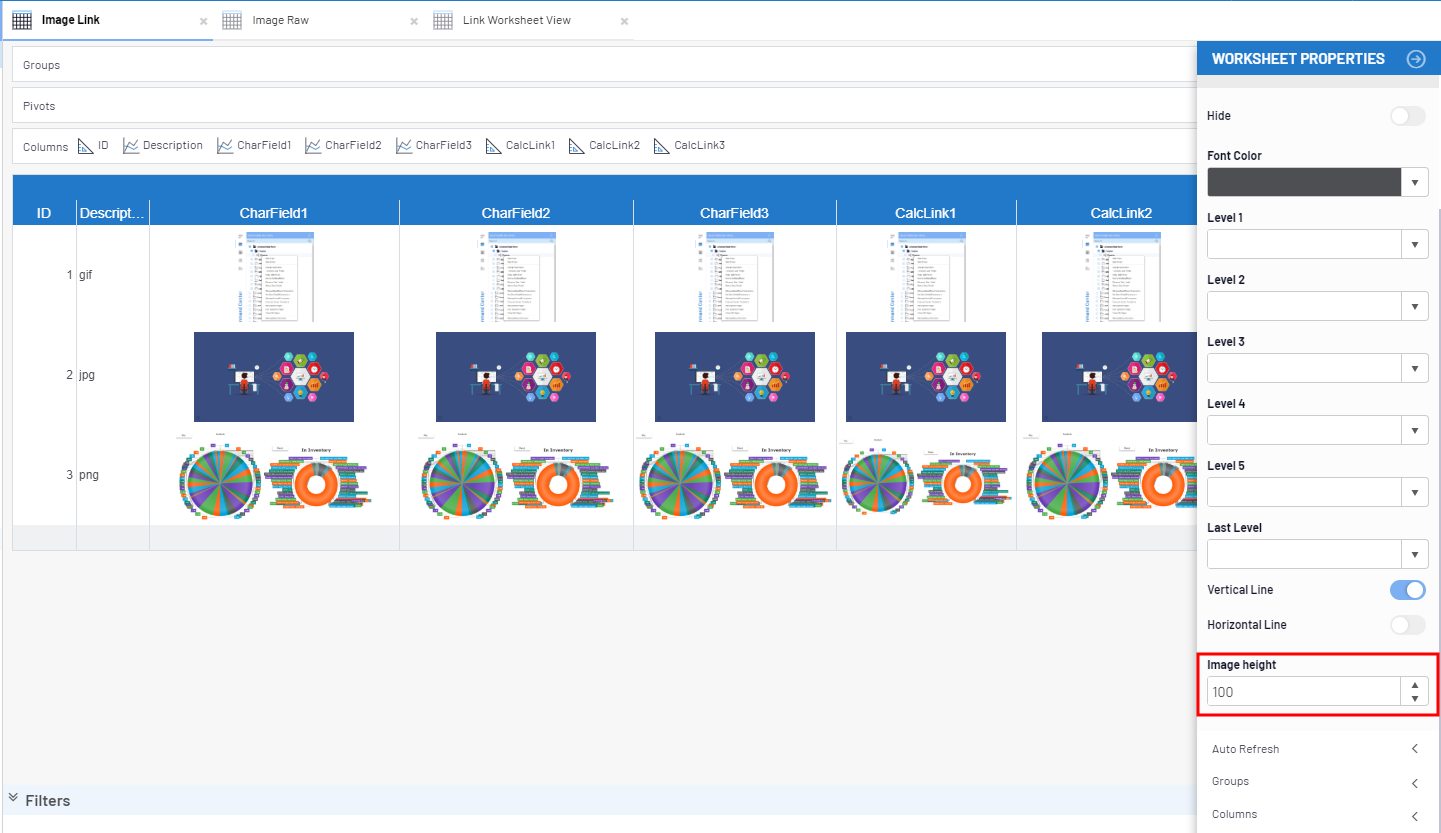Switch to Link Worksheet View tab

click(516, 20)
